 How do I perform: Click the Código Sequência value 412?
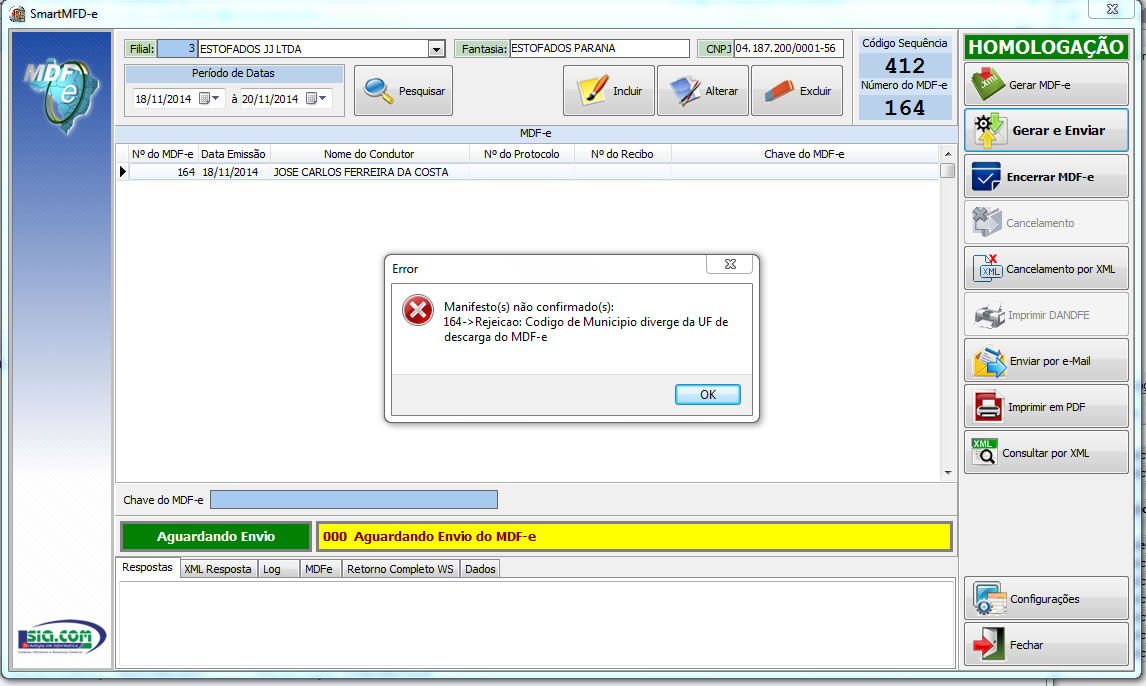[905, 66]
